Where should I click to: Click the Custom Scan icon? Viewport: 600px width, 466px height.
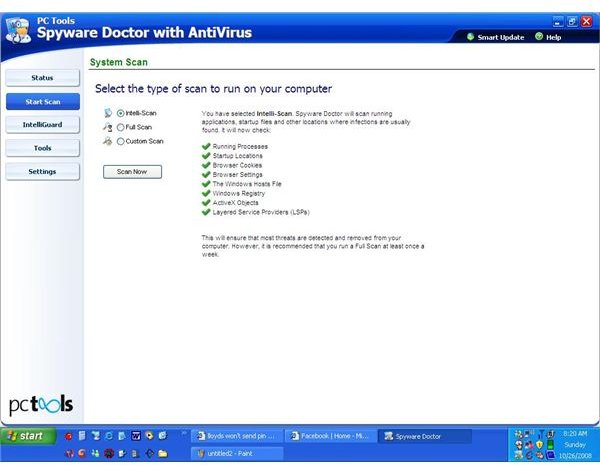(108, 141)
